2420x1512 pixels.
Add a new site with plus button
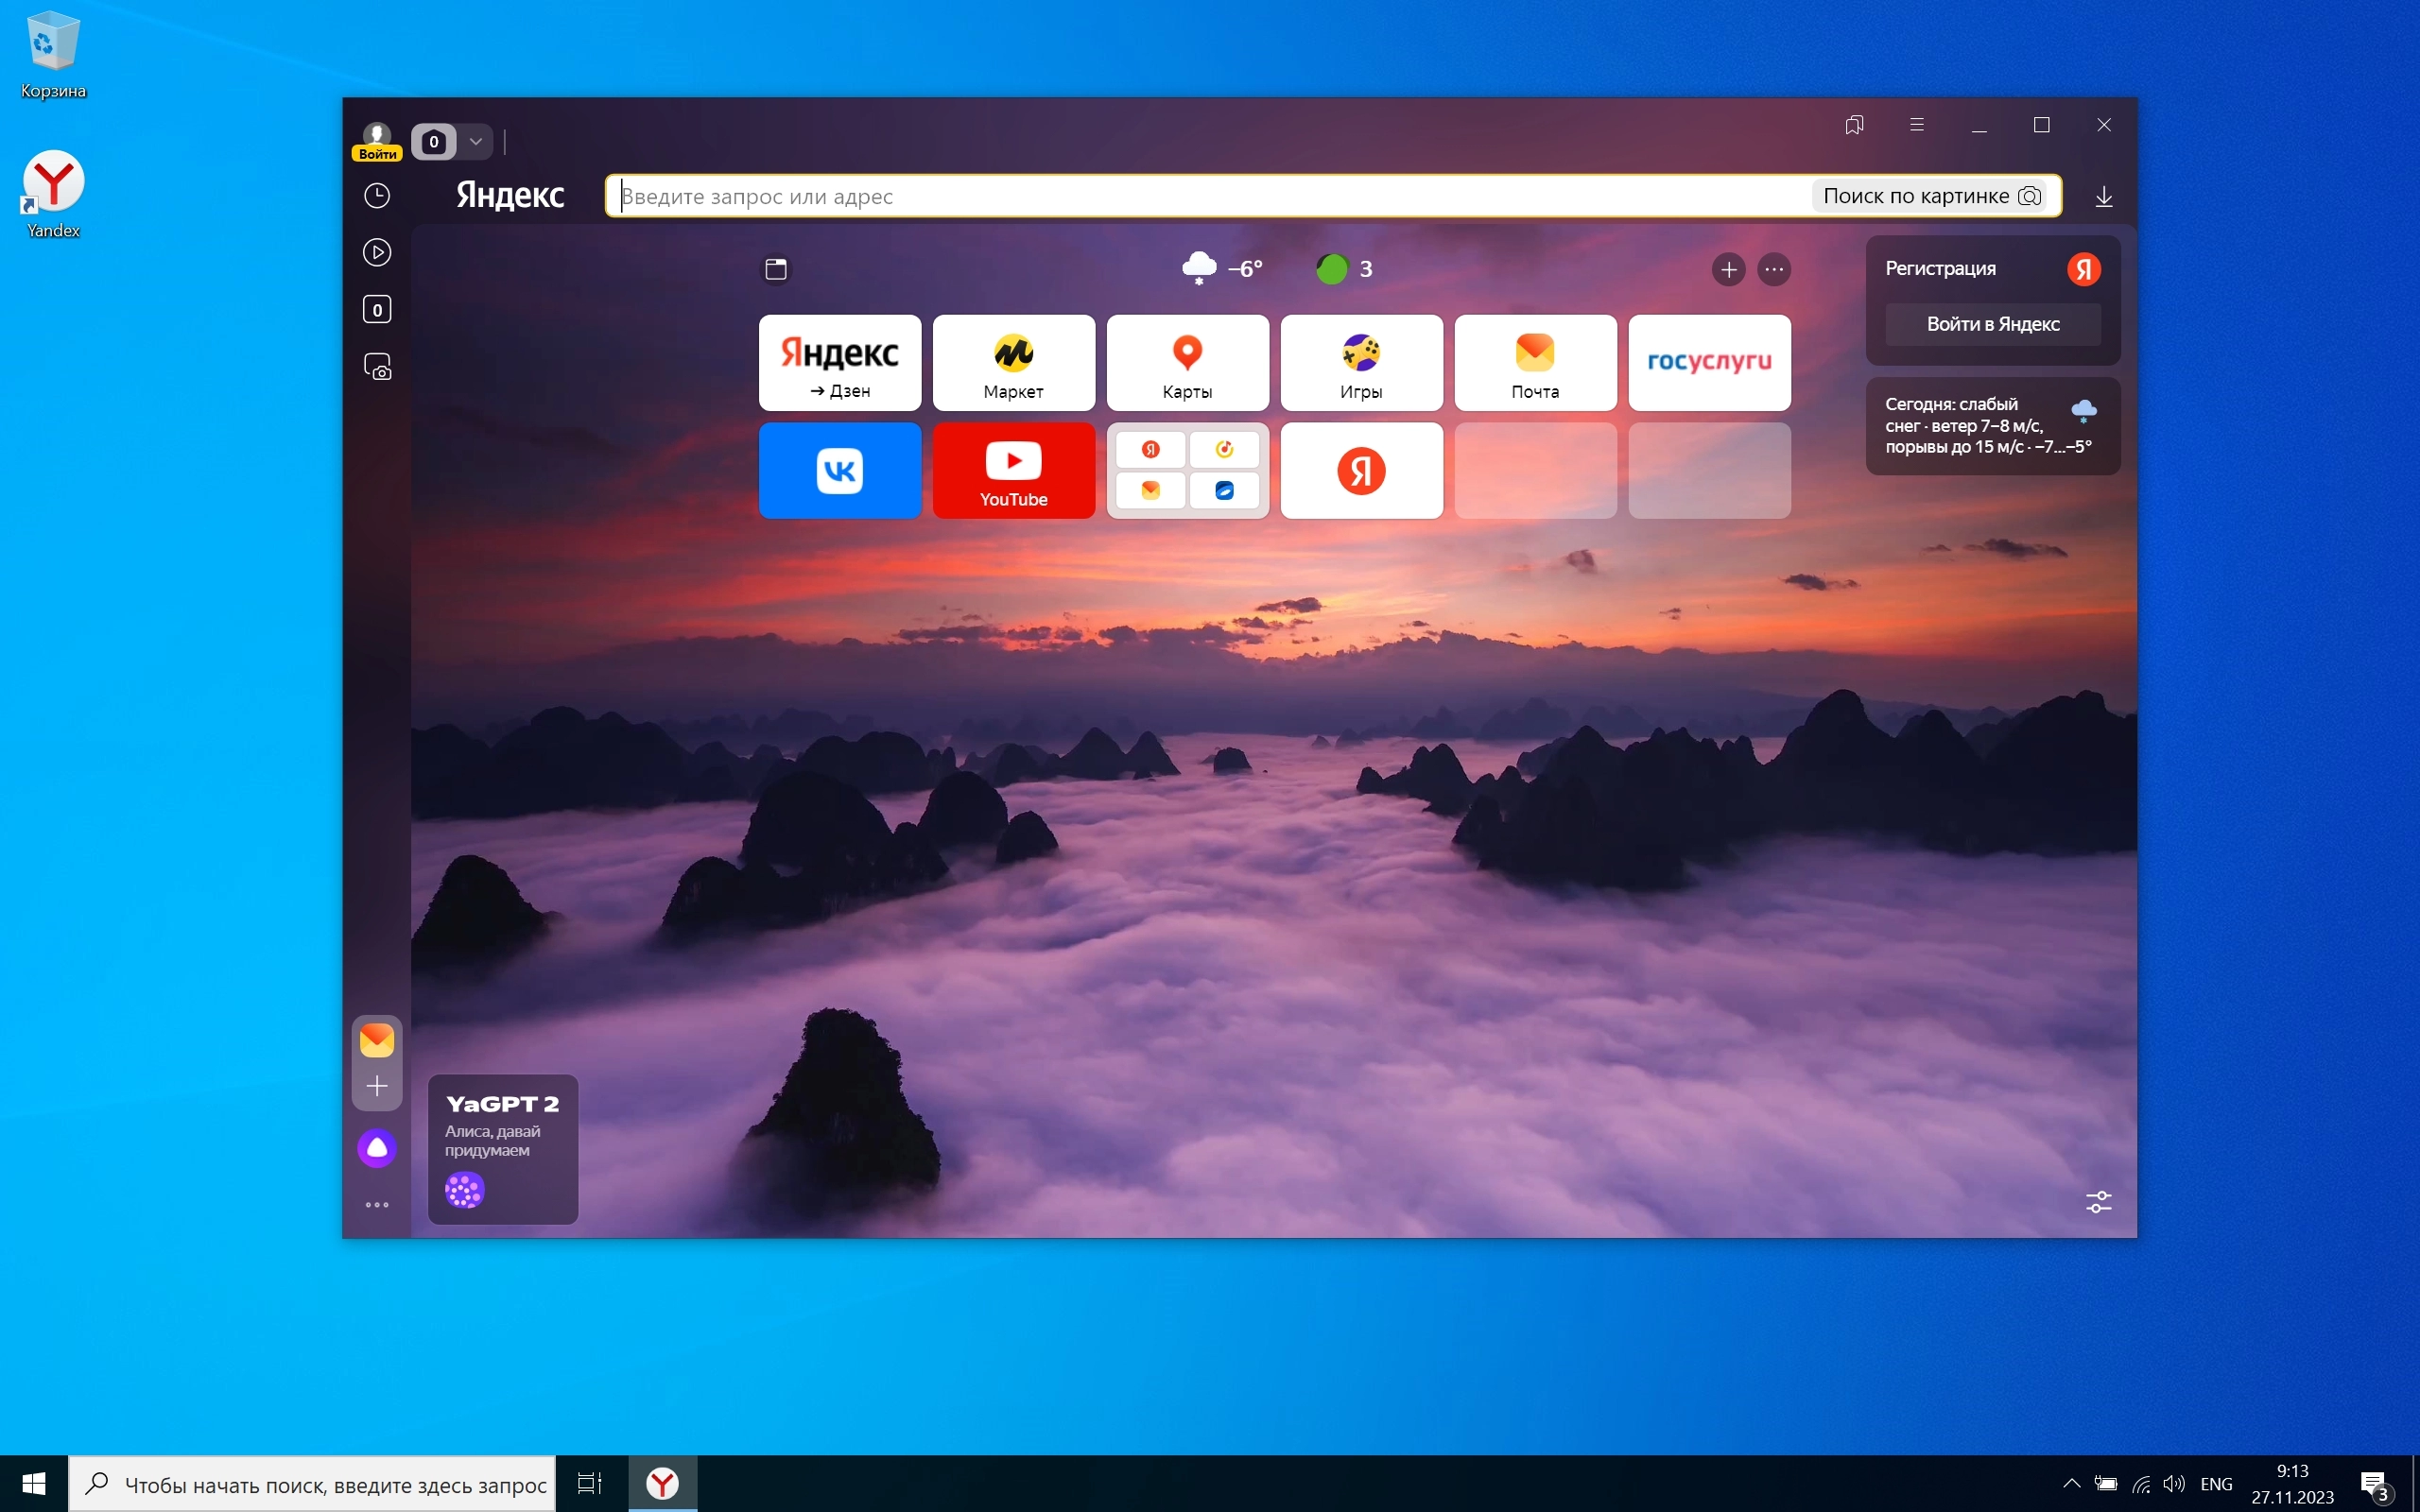tap(1728, 270)
